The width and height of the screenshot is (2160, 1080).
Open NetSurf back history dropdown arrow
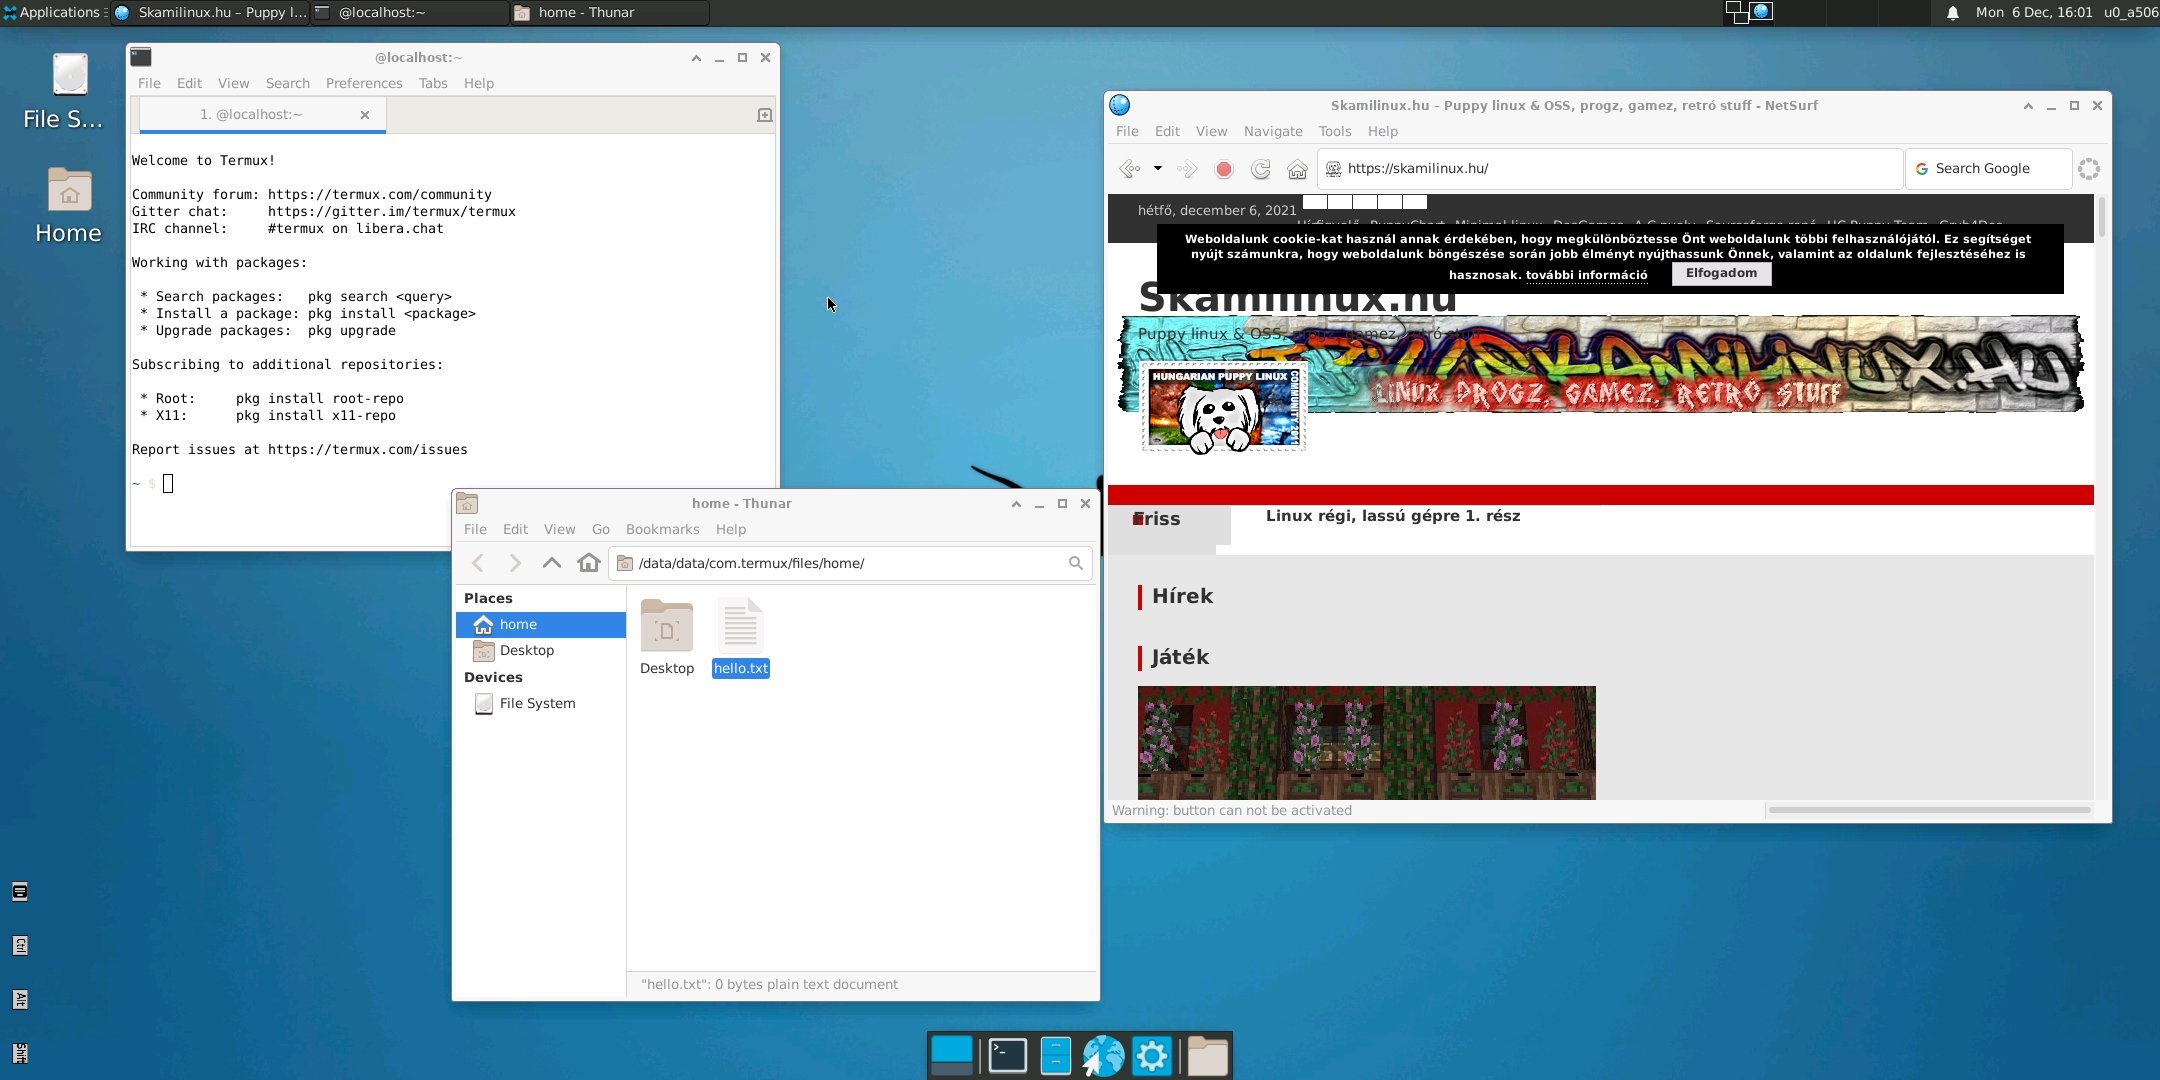click(1158, 169)
